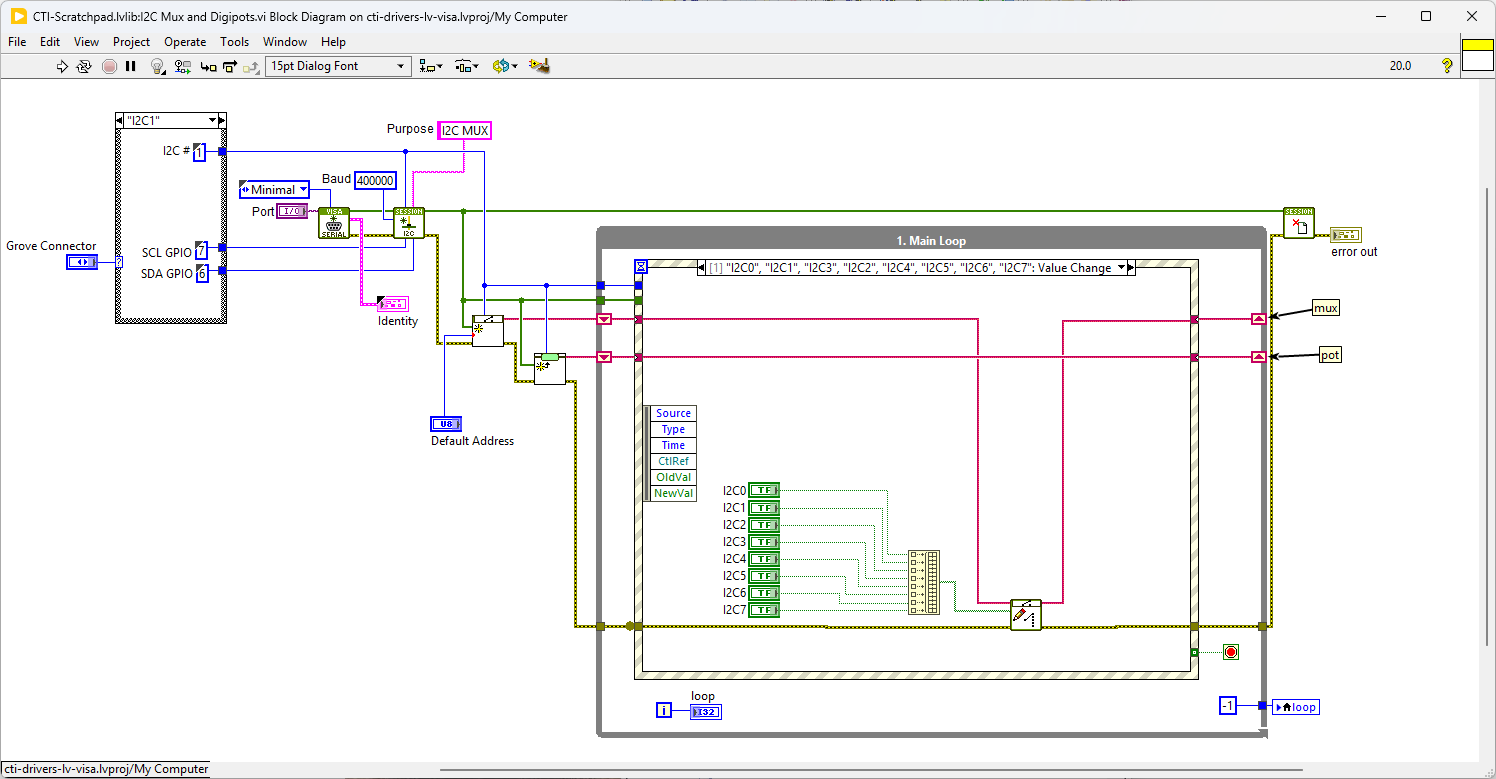Click the SCL GPIO constant 7
1496x779 pixels.
pyautogui.click(x=201, y=250)
